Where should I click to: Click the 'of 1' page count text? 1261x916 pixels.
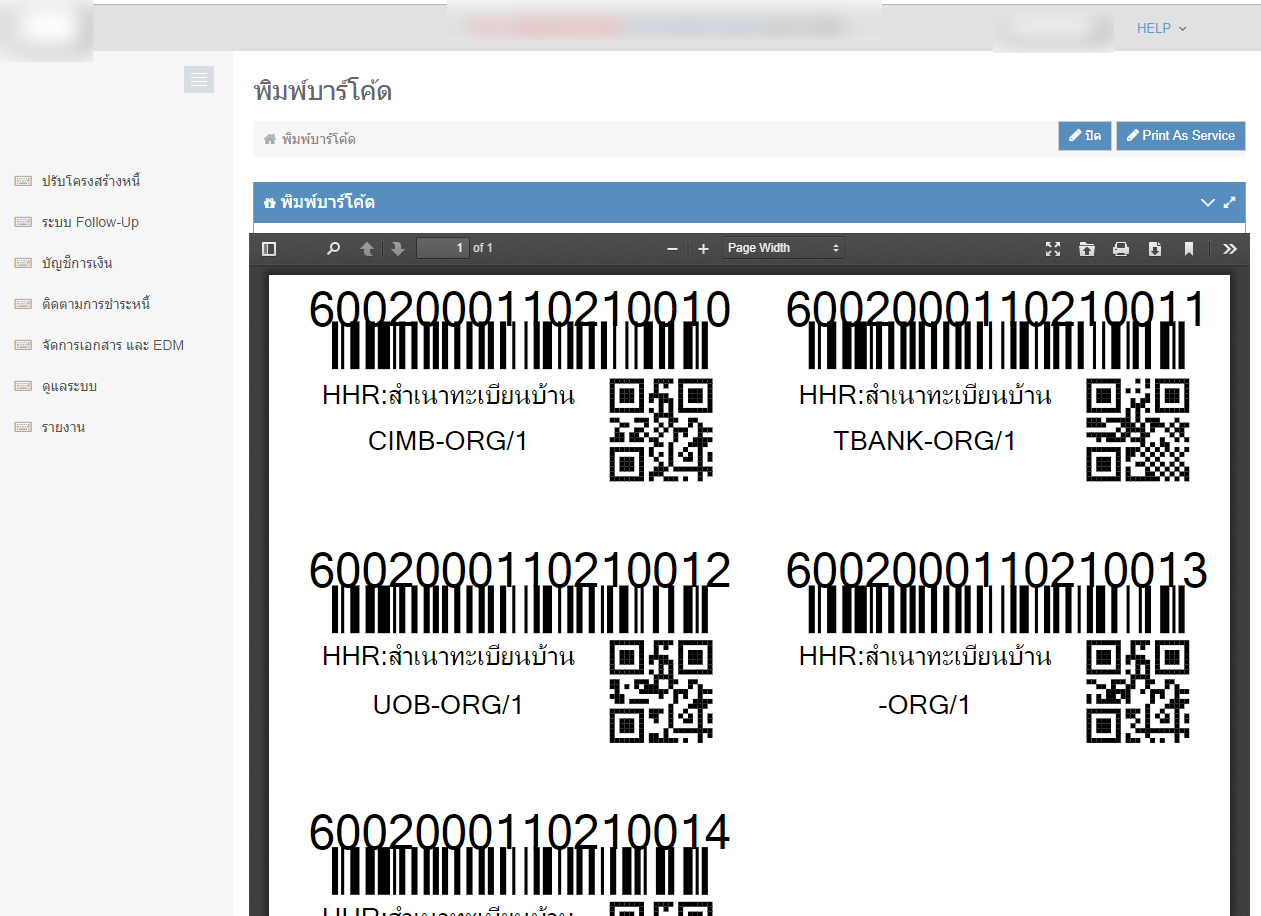pyautogui.click(x=483, y=248)
